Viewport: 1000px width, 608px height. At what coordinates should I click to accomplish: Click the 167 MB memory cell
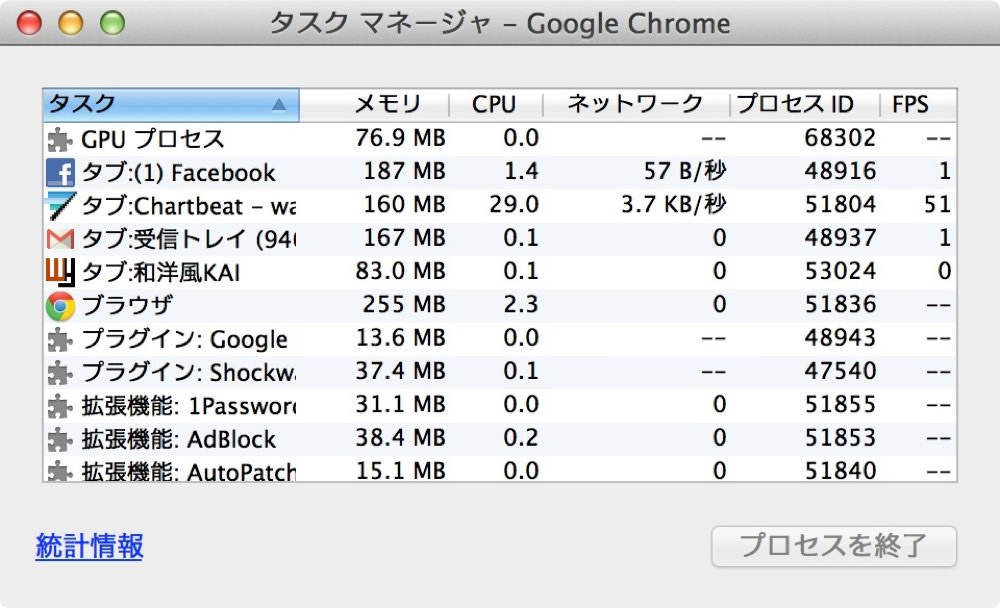click(404, 238)
